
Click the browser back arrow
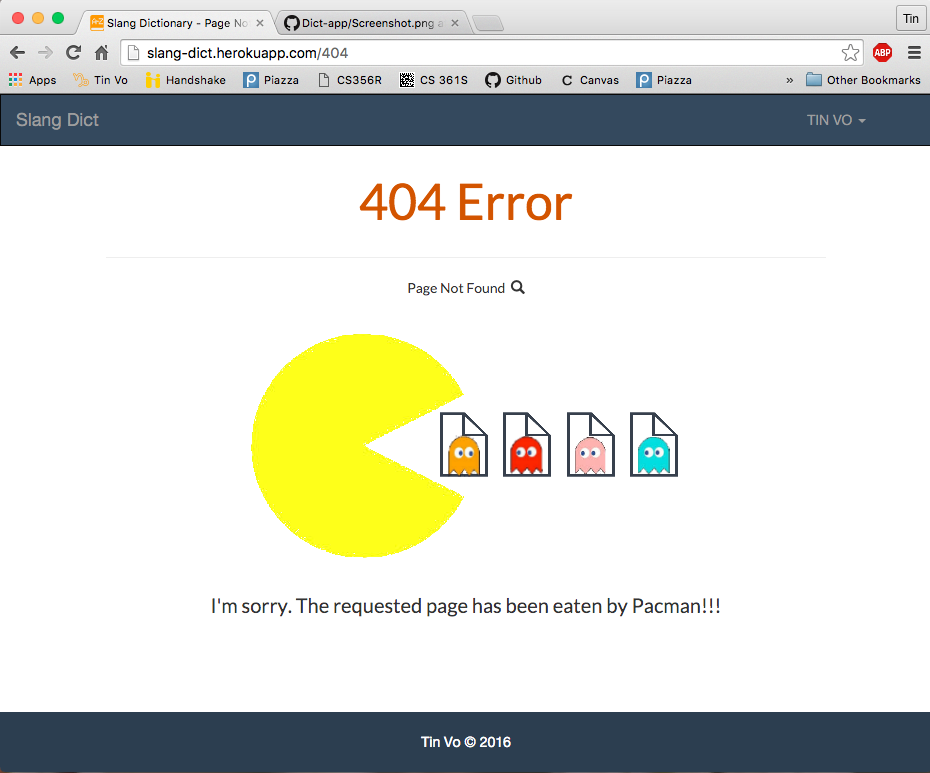click(17, 53)
